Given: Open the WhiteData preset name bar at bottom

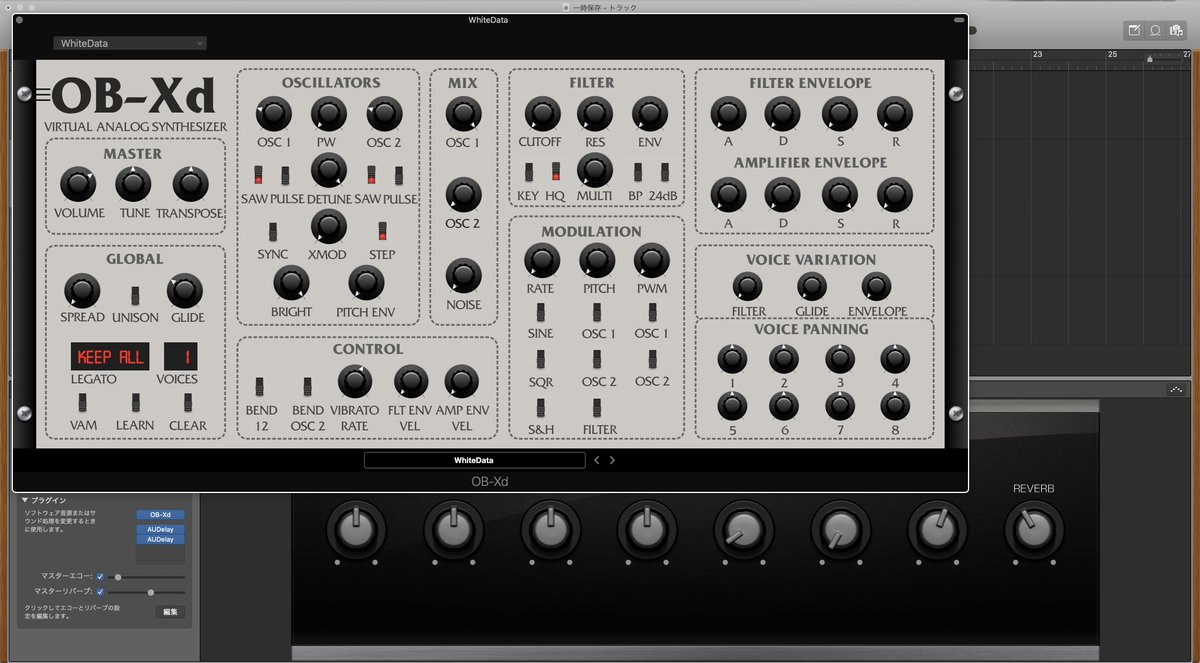Looking at the screenshot, I should point(474,460).
